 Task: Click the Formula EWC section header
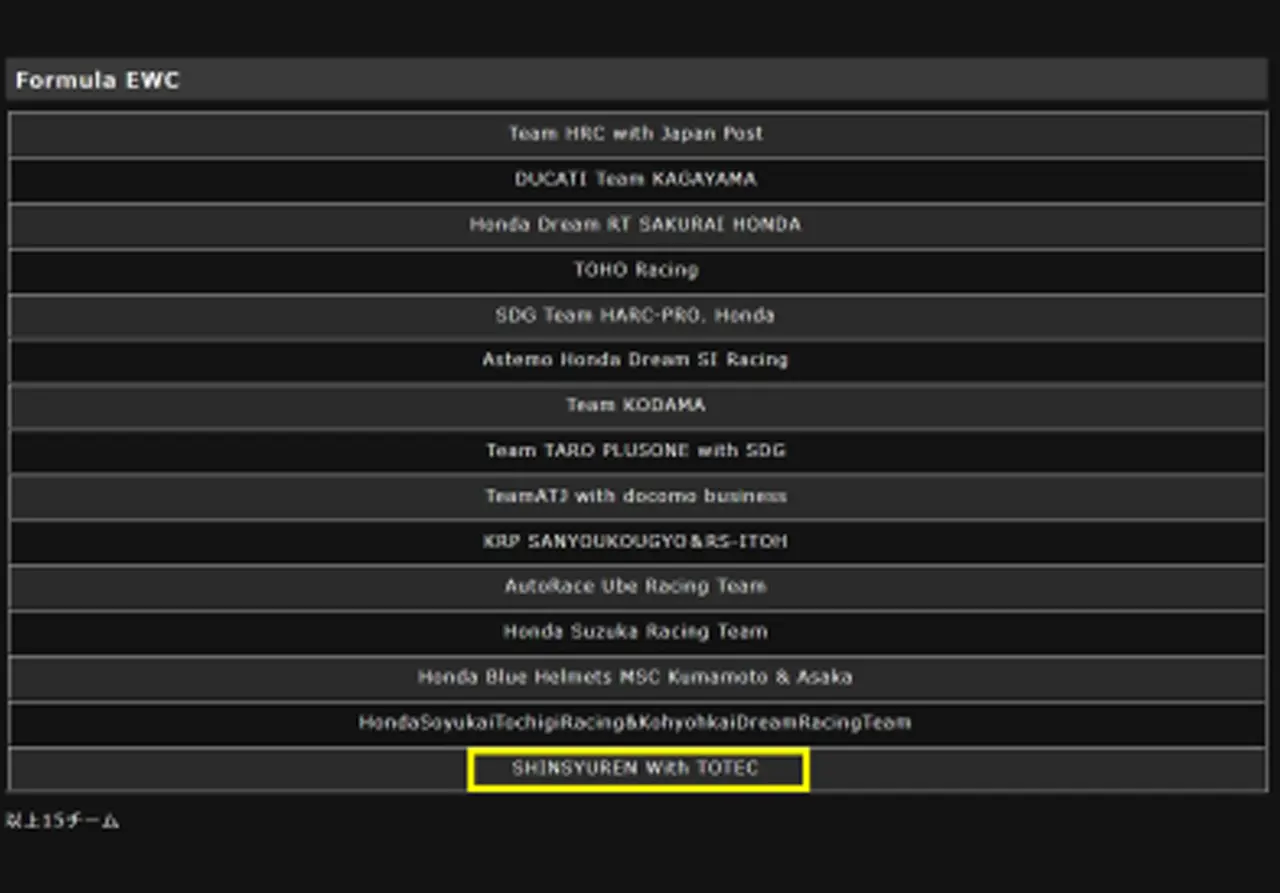pos(637,80)
